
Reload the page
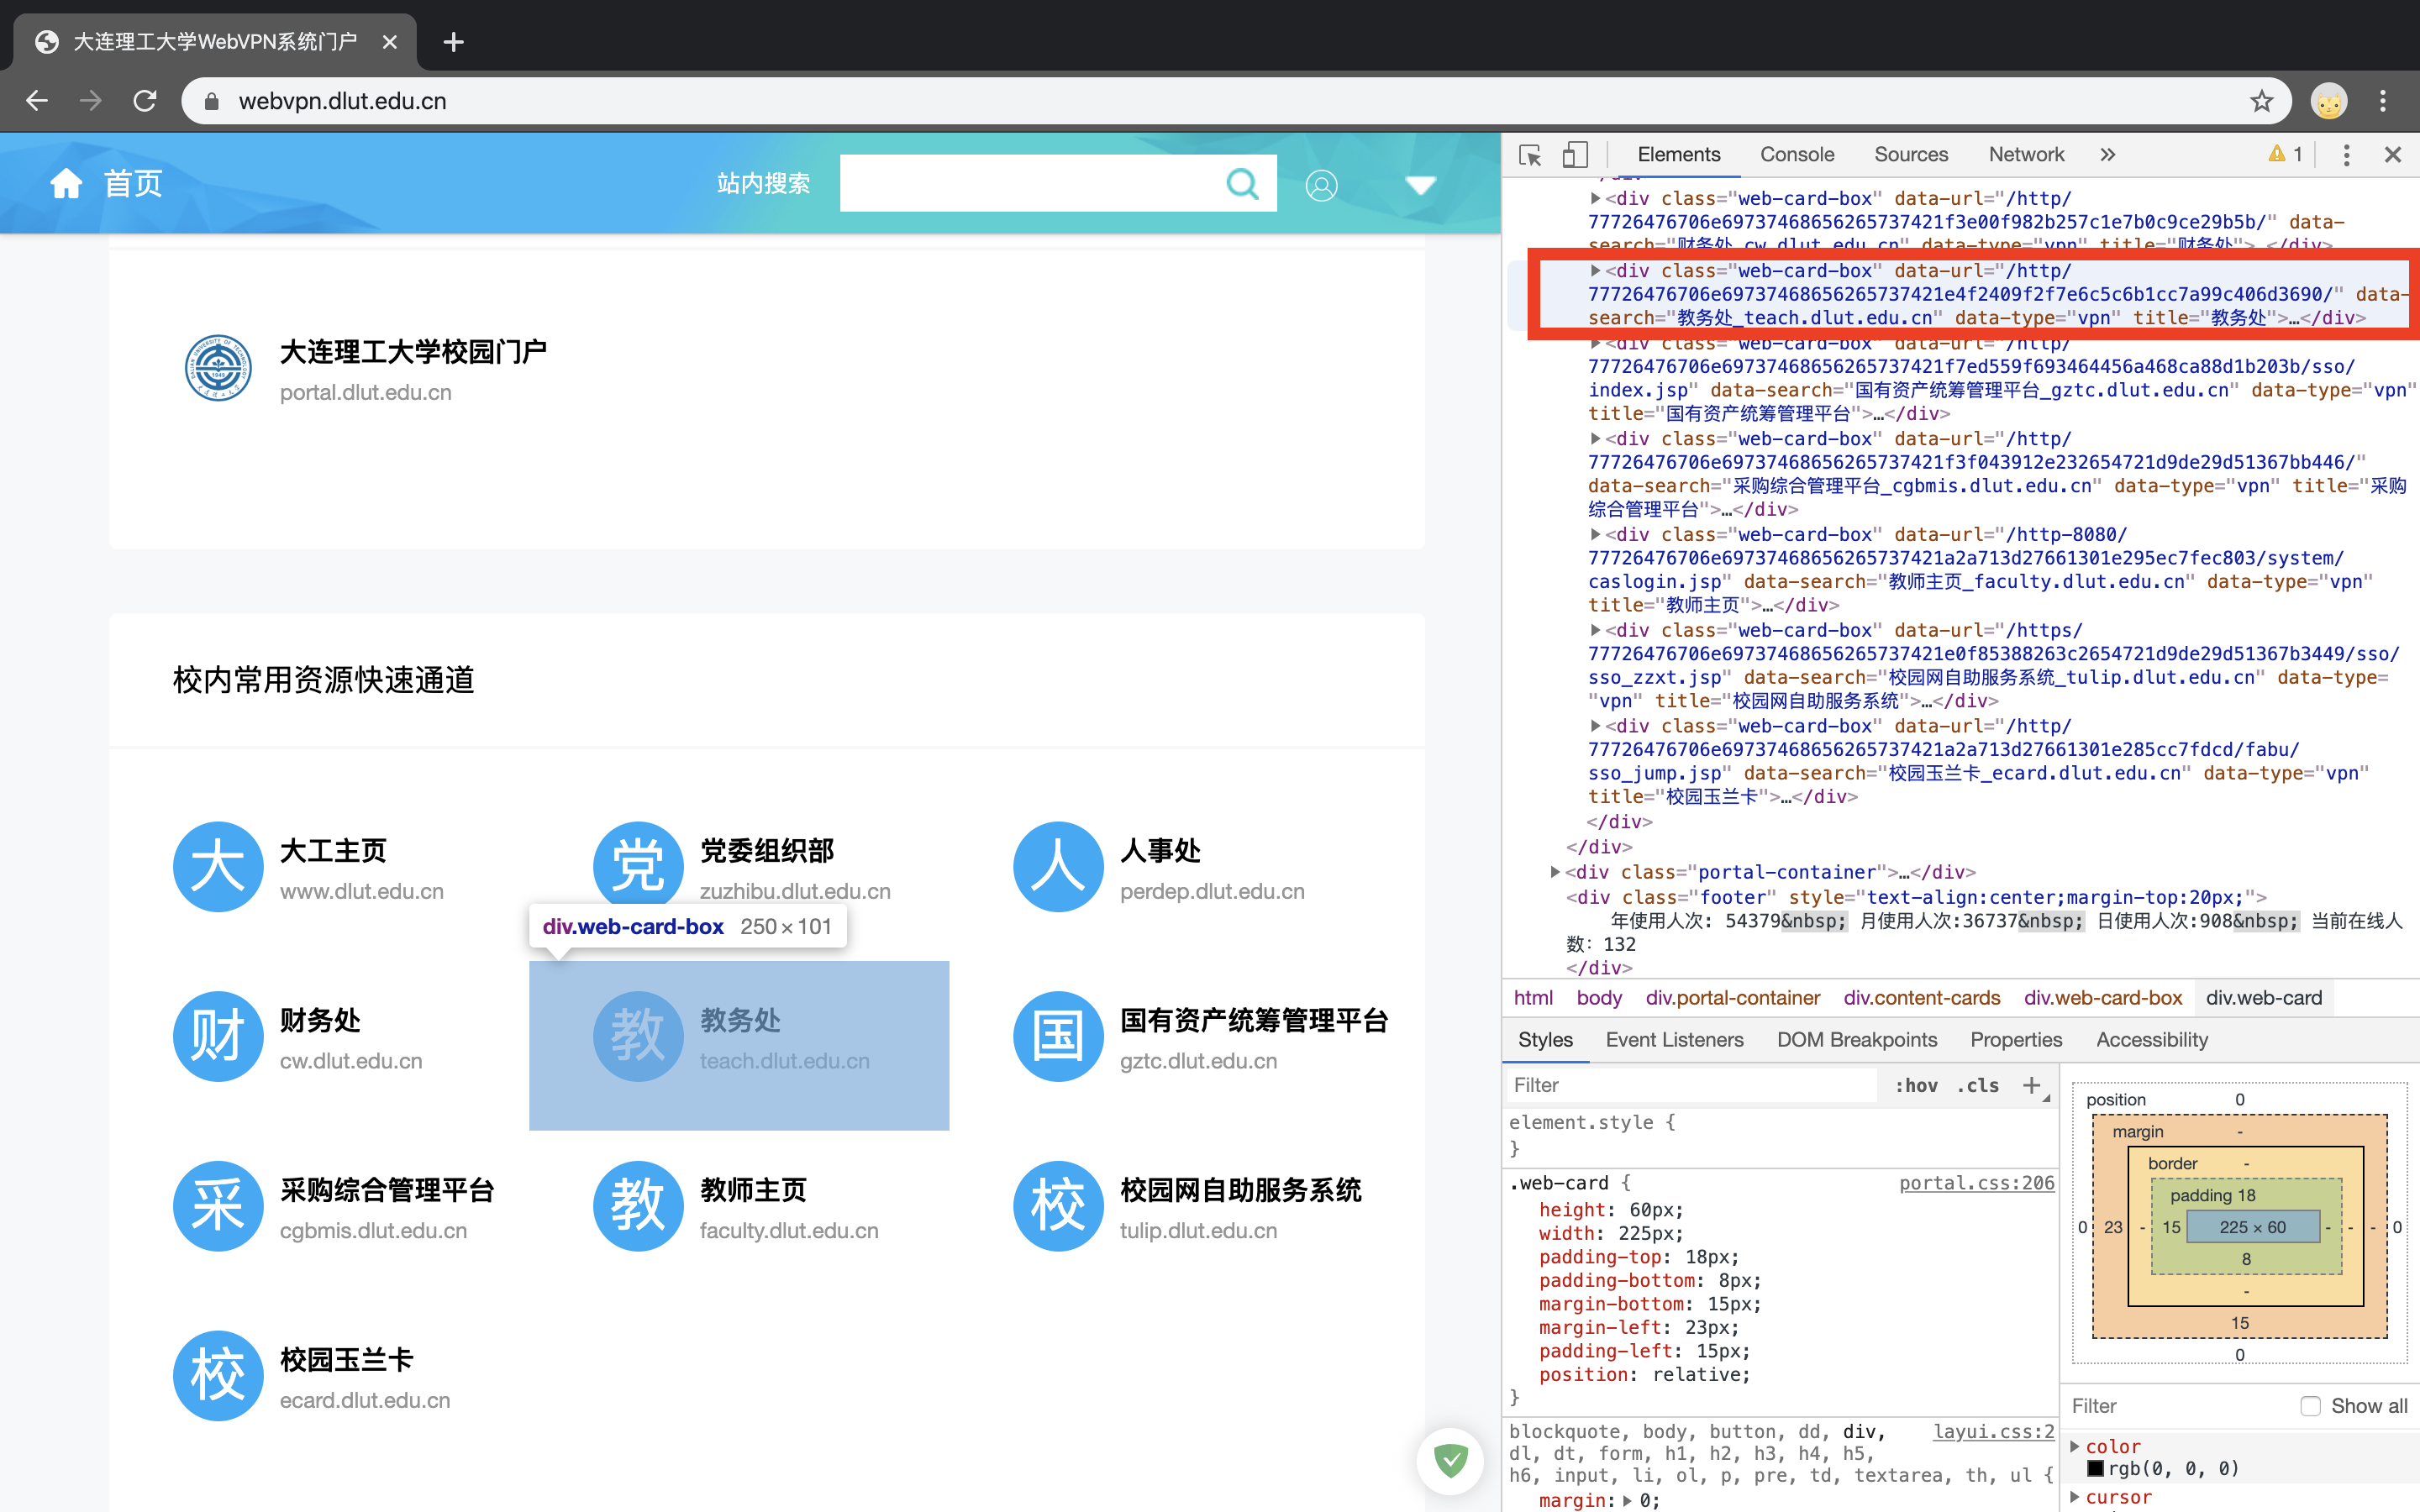[x=145, y=101]
